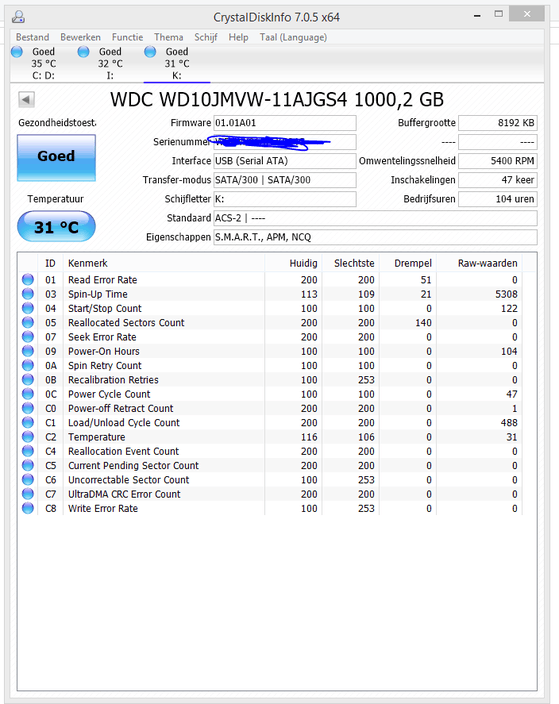Click status orb for UltraDMA CRC Error Count
Viewport: 559px width, 704px height.
28,494
